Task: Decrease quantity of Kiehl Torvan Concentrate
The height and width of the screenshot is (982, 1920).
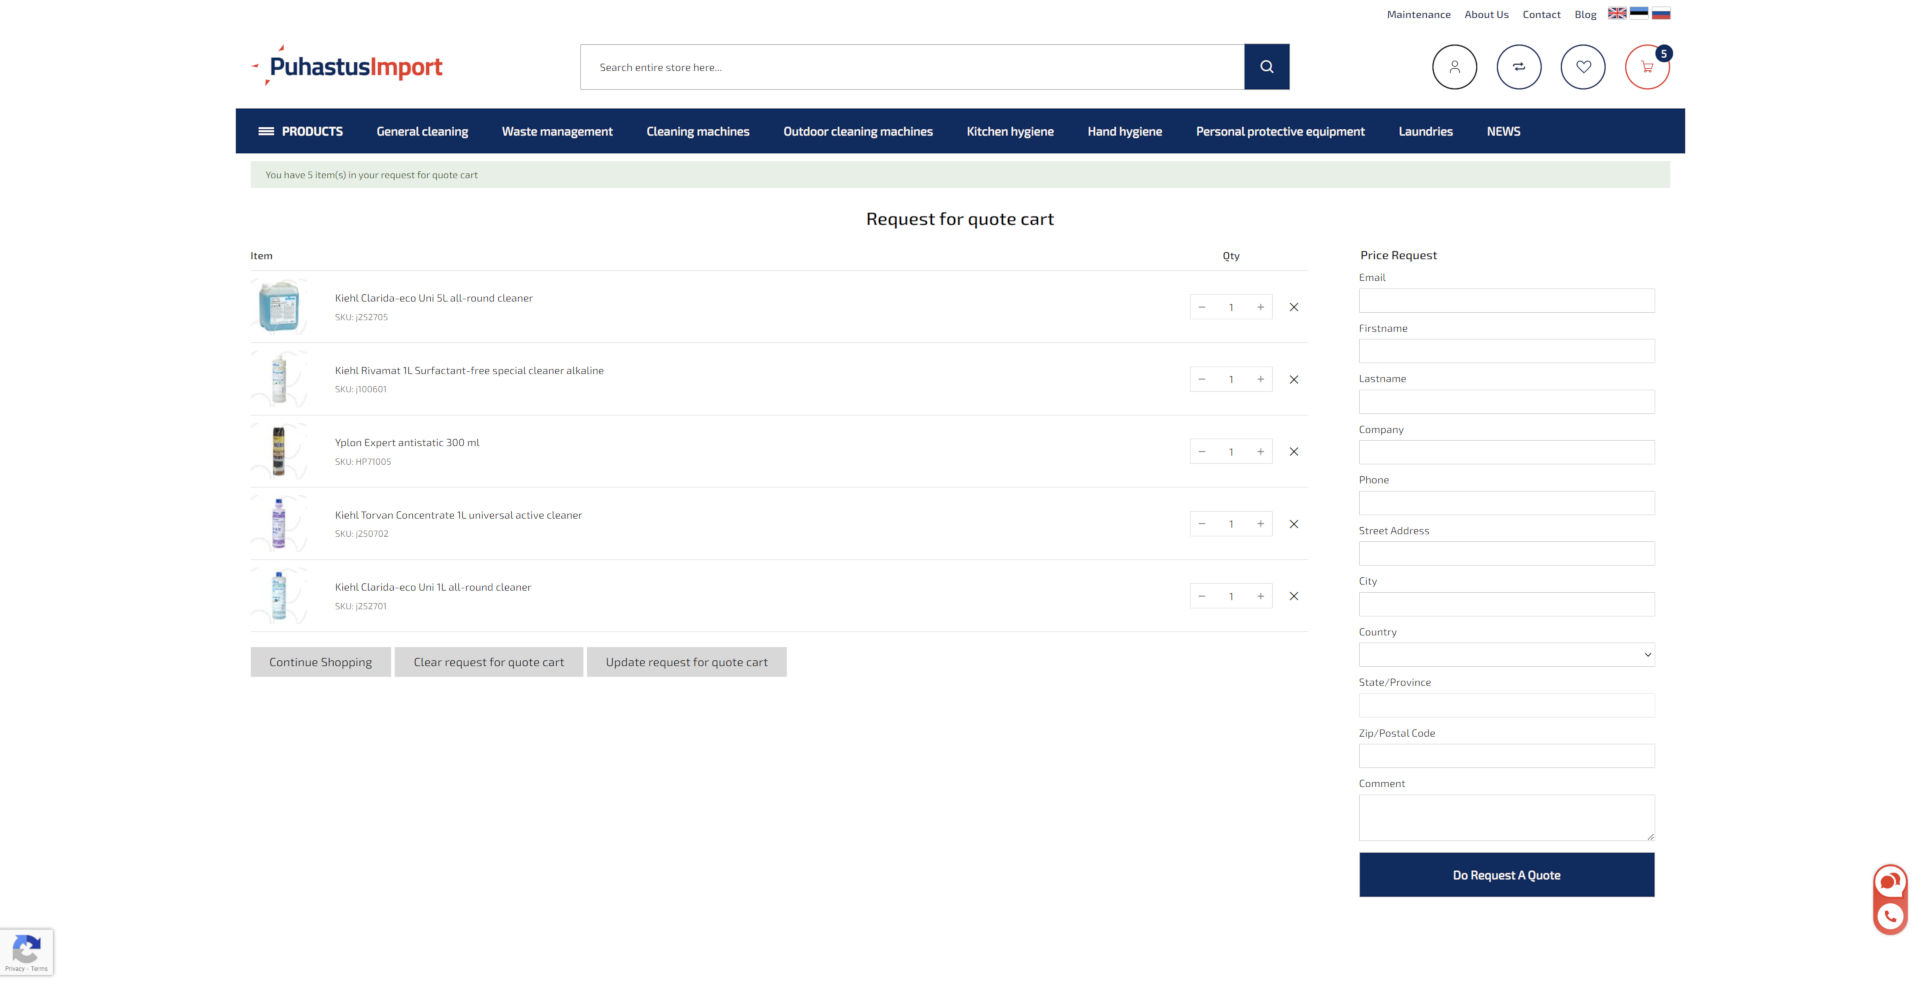Action: 1202,524
